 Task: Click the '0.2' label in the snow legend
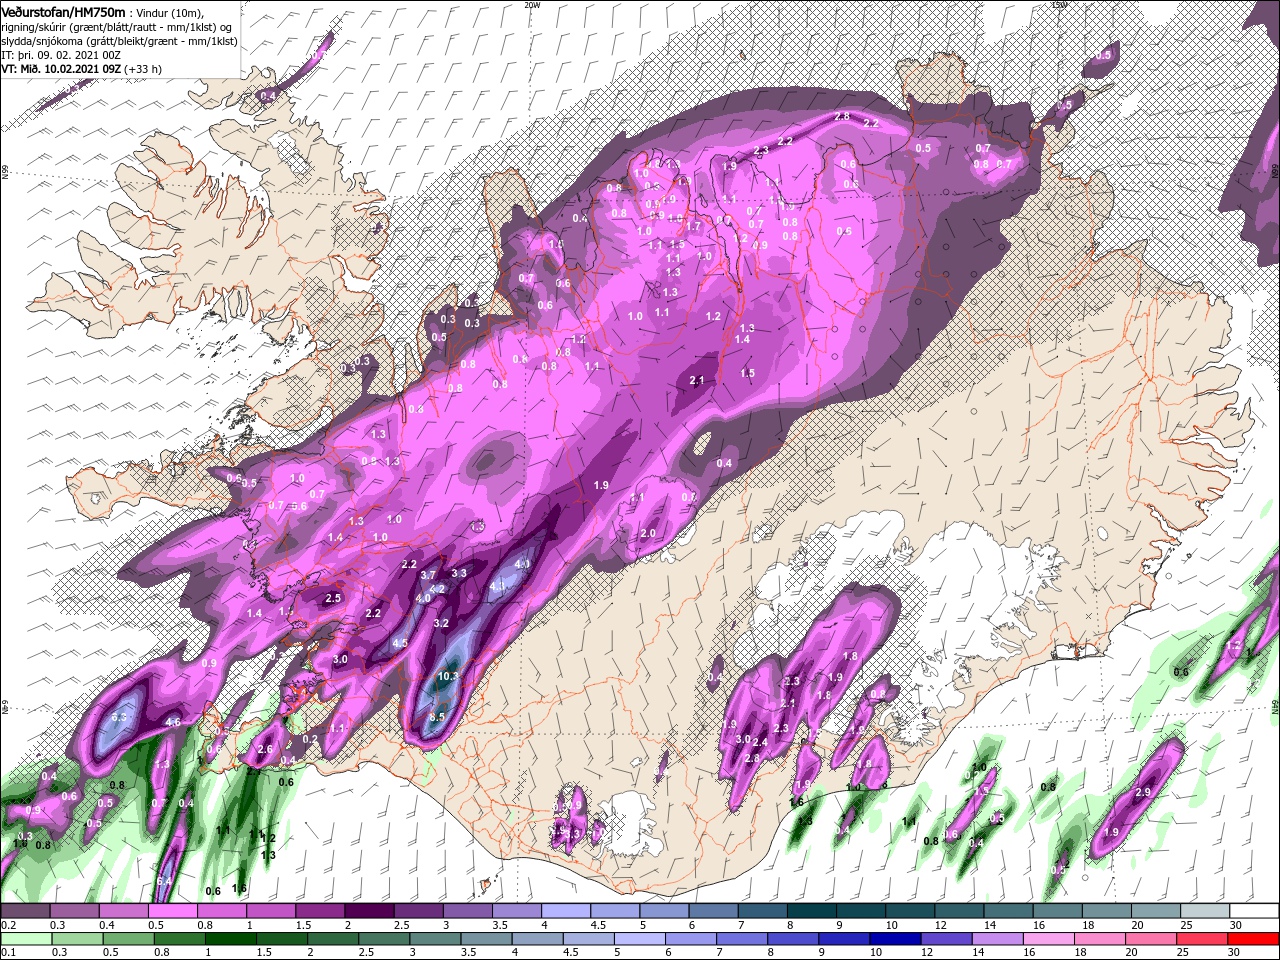tap(7, 925)
